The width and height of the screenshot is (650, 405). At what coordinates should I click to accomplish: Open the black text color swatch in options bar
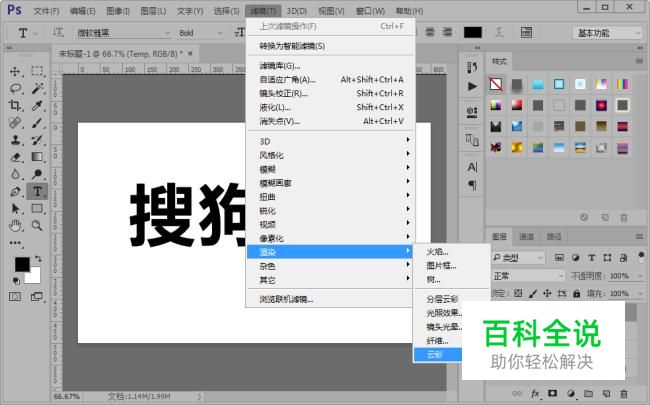[x=473, y=32]
